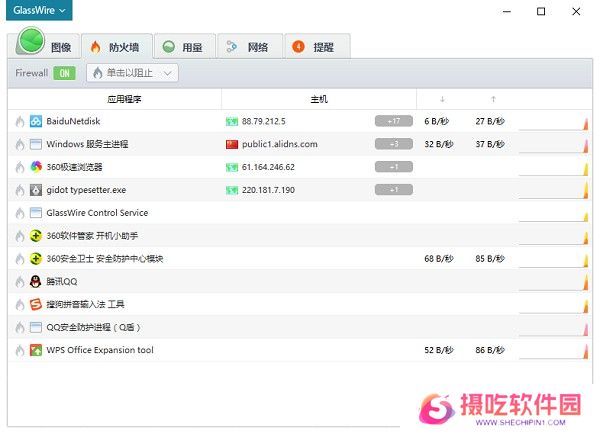Screen dimensions: 600x434
Task: Expand the +3 hosts badge for Windows 服务主进程
Action: pyautogui.click(x=394, y=144)
